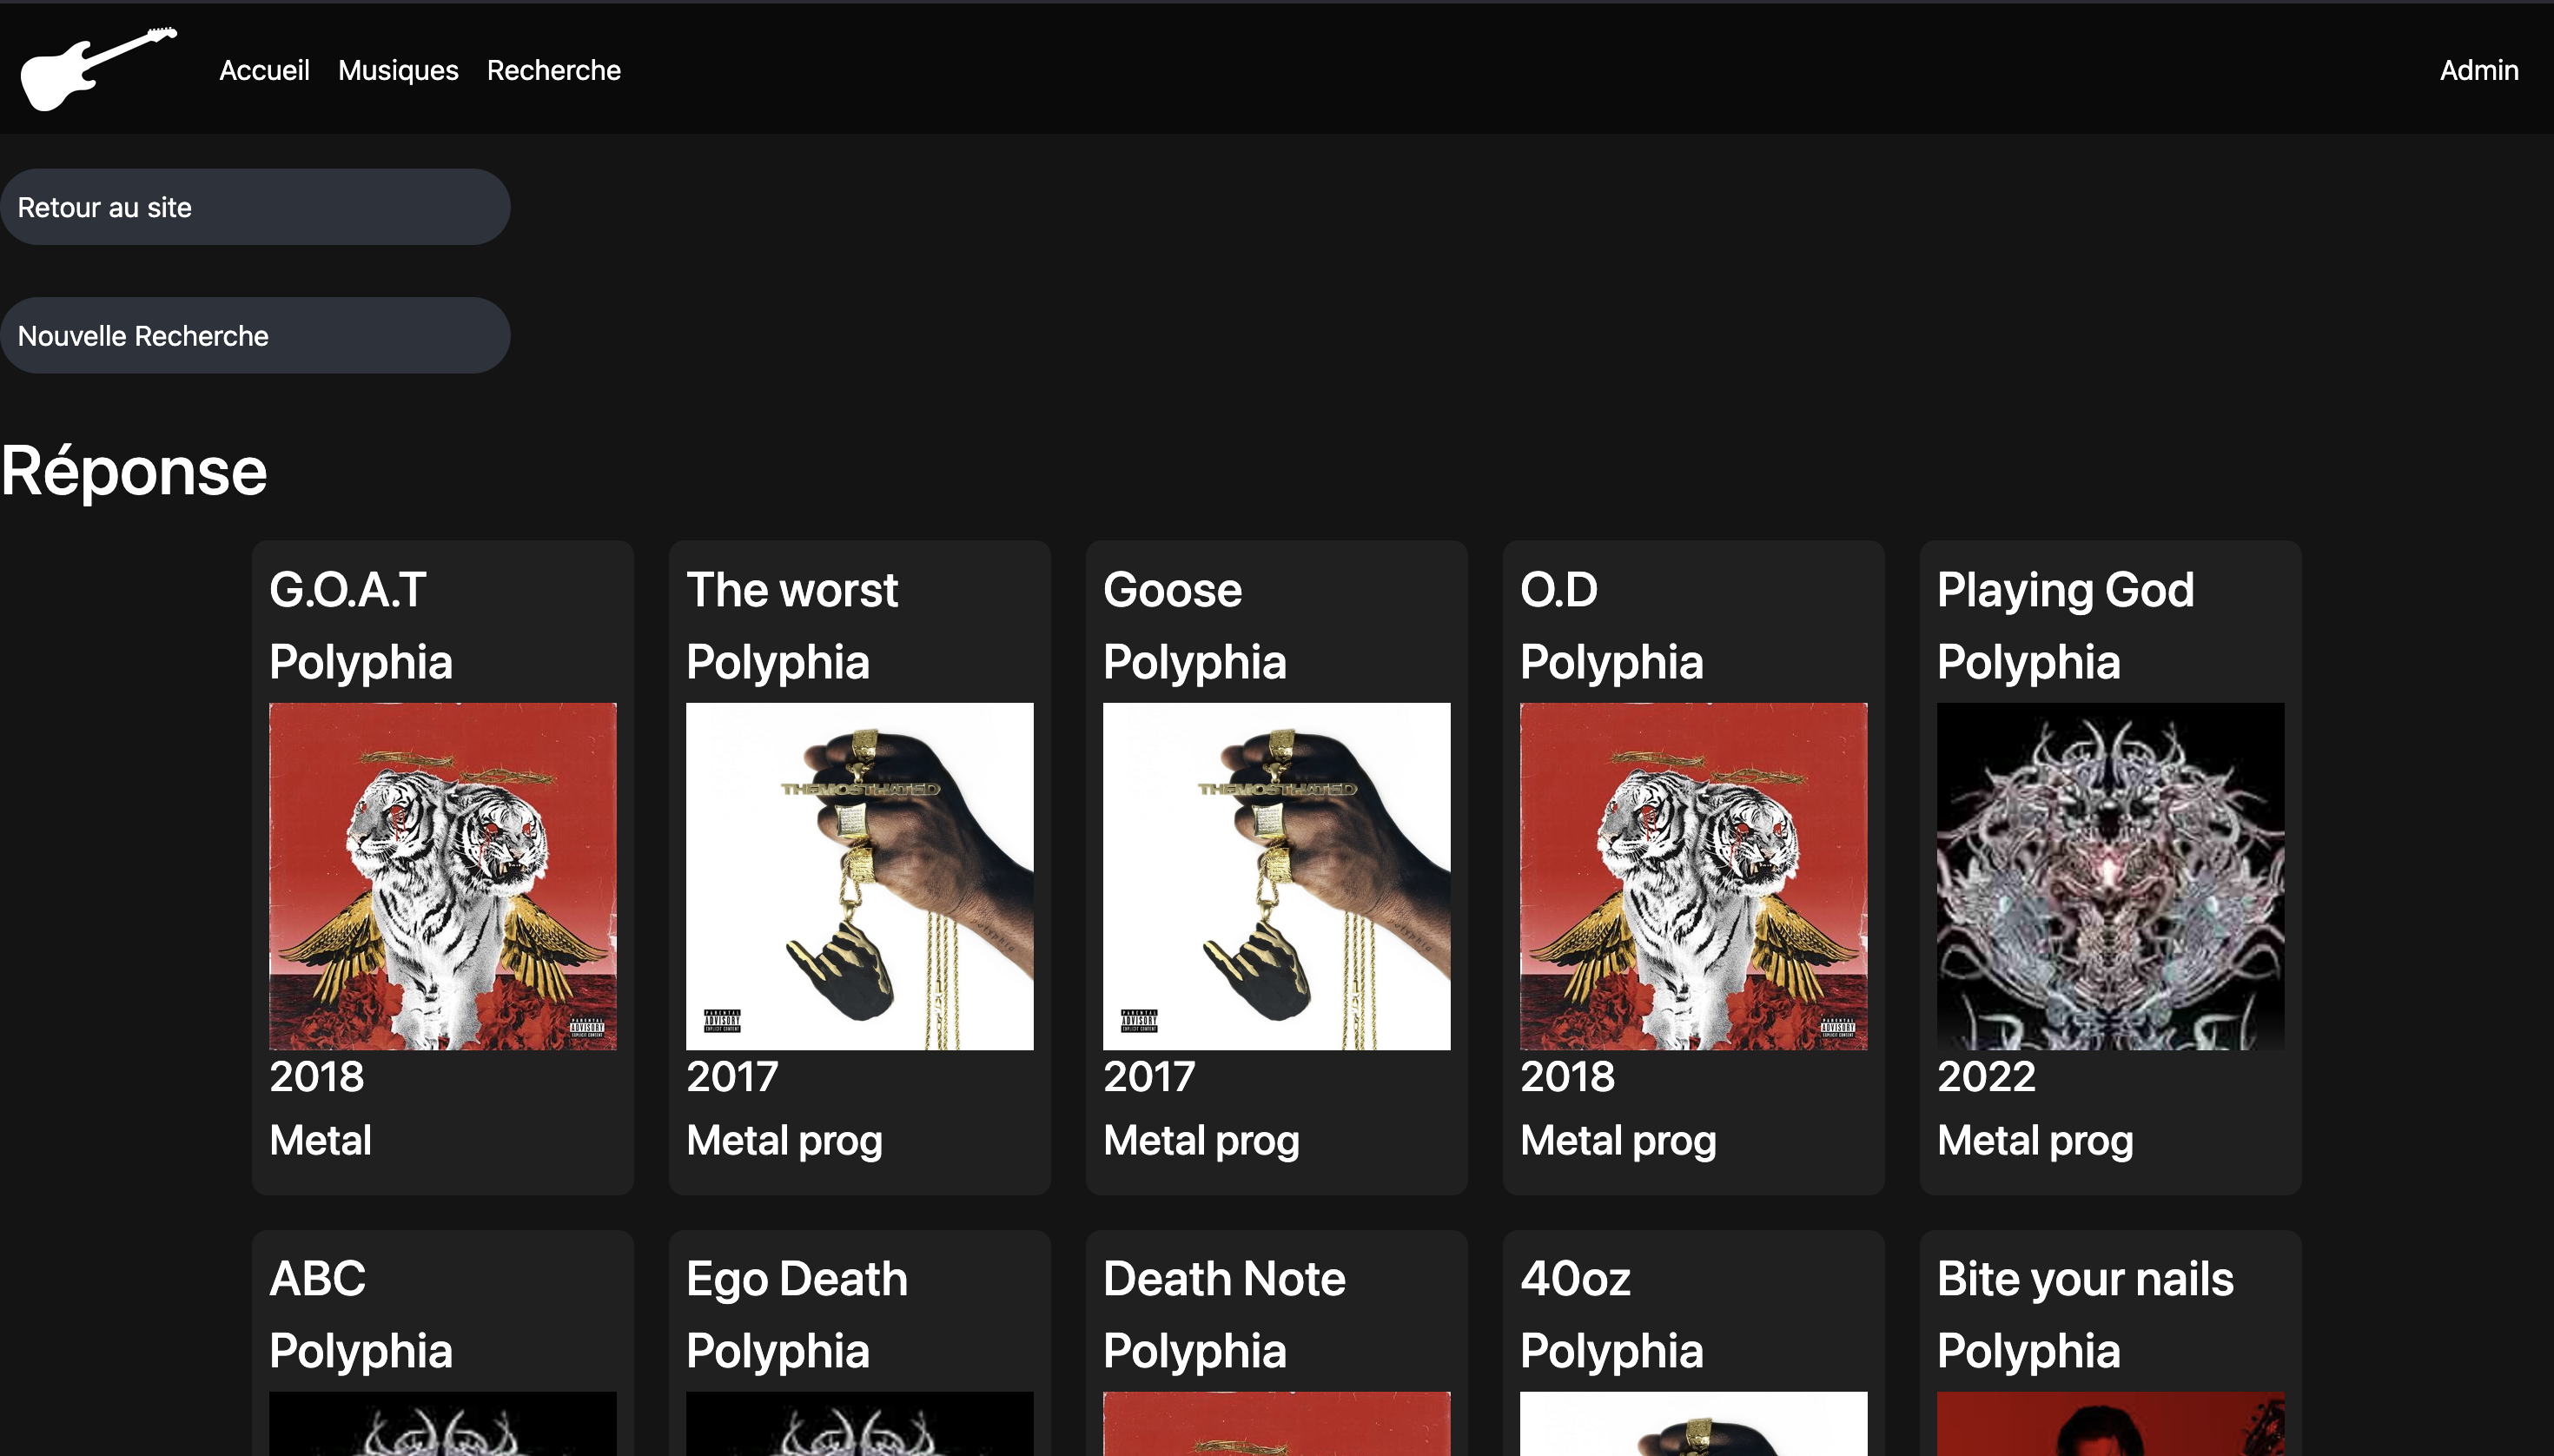2554x1456 pixels.
Task: Click the 2017 year on Goose card
Action: click(x=1150, y=1077)
